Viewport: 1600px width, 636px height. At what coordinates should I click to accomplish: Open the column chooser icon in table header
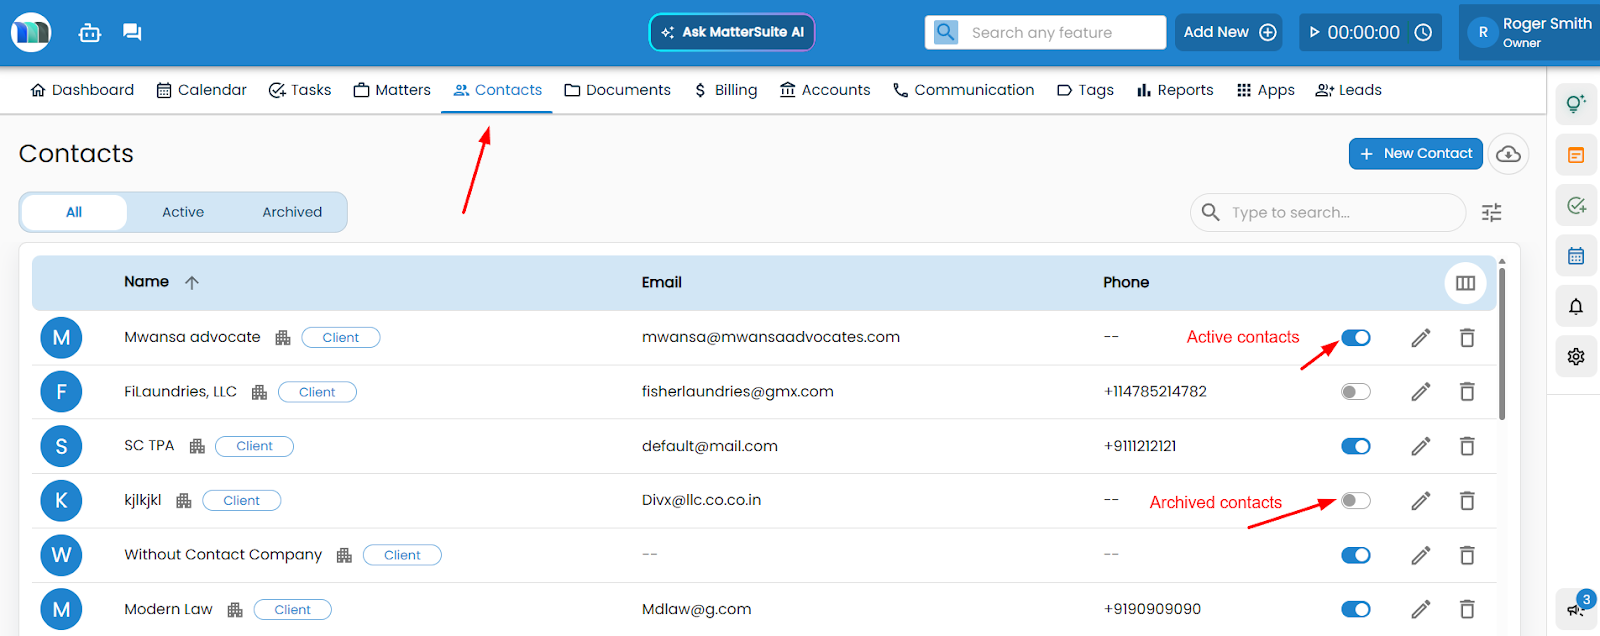click(x=1465, y=283)
